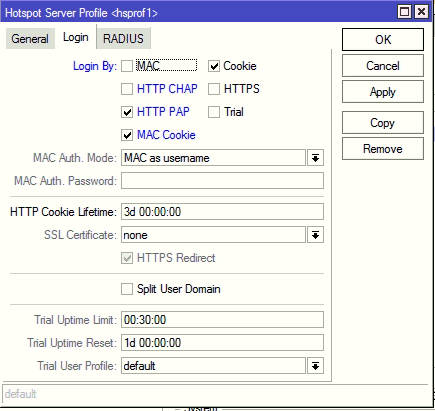435x411 pixels.
Task: Uncheck the MAC Cookie option
Action: coord(127,135)
